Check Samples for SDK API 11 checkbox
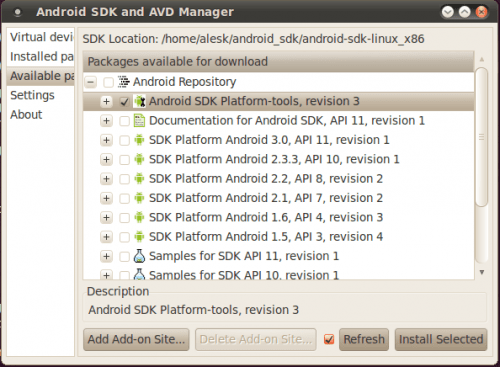Image resolution: width=500 pixels, height=367 pixels. [124, 256]
